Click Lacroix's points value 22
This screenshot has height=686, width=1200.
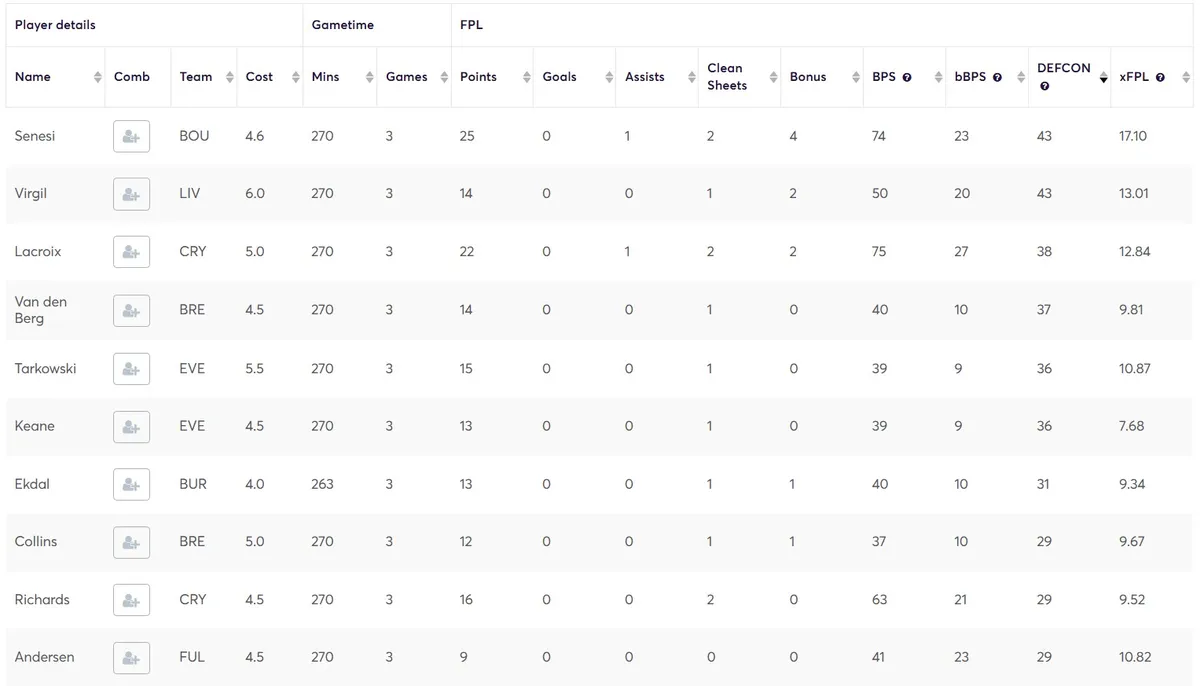(x=467, y=252)
